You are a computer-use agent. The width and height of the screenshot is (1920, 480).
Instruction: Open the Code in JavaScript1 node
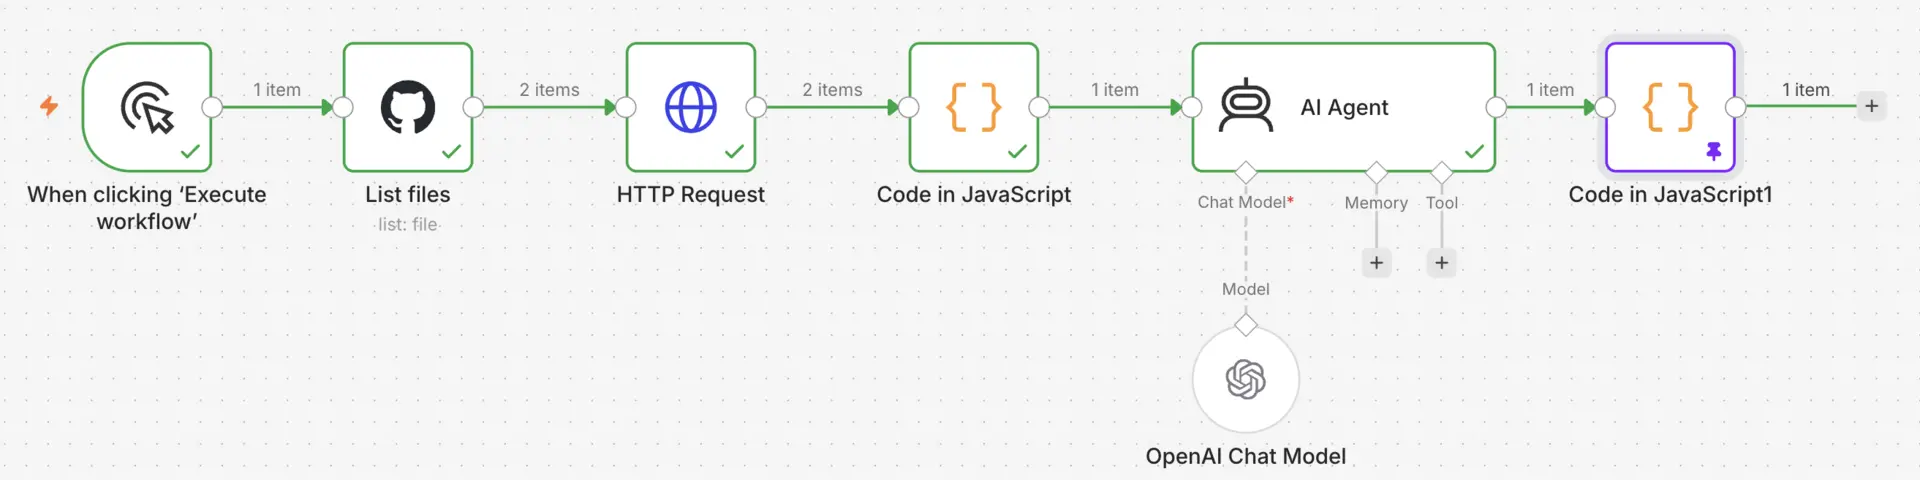(1670, 107)
